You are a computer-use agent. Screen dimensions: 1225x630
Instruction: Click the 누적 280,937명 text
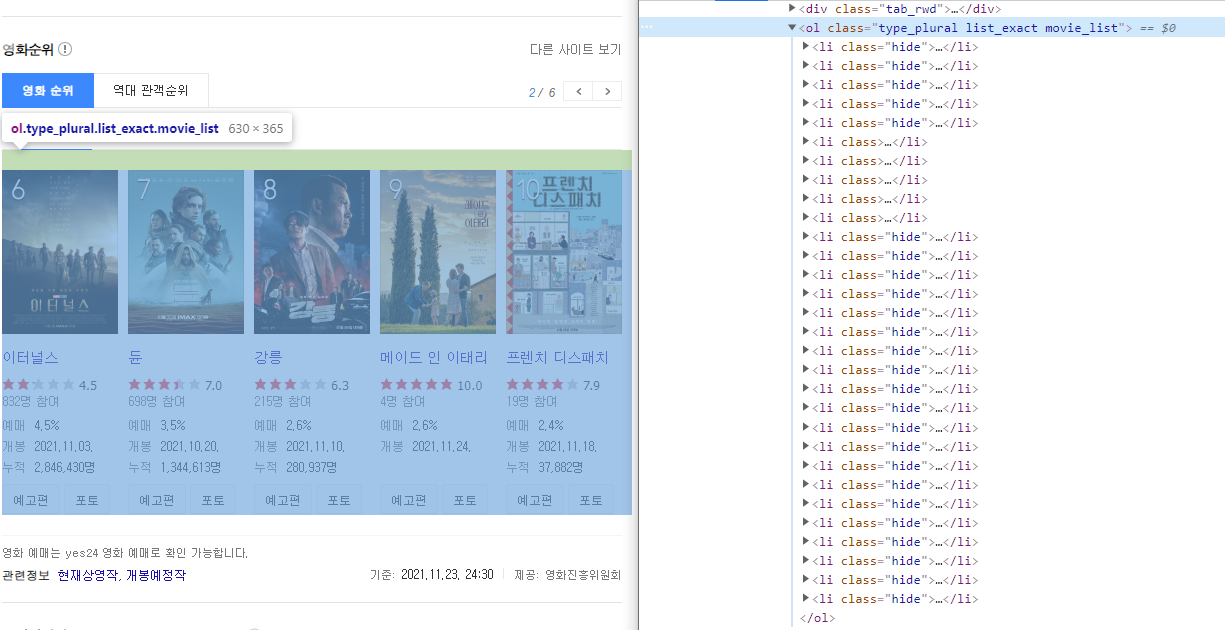pyautogui.click(x=295, y=467)
